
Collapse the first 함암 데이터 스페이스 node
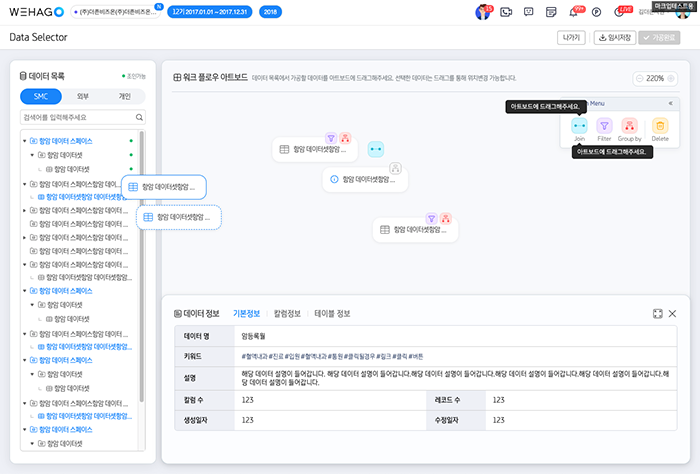click(x=24, y=141)
